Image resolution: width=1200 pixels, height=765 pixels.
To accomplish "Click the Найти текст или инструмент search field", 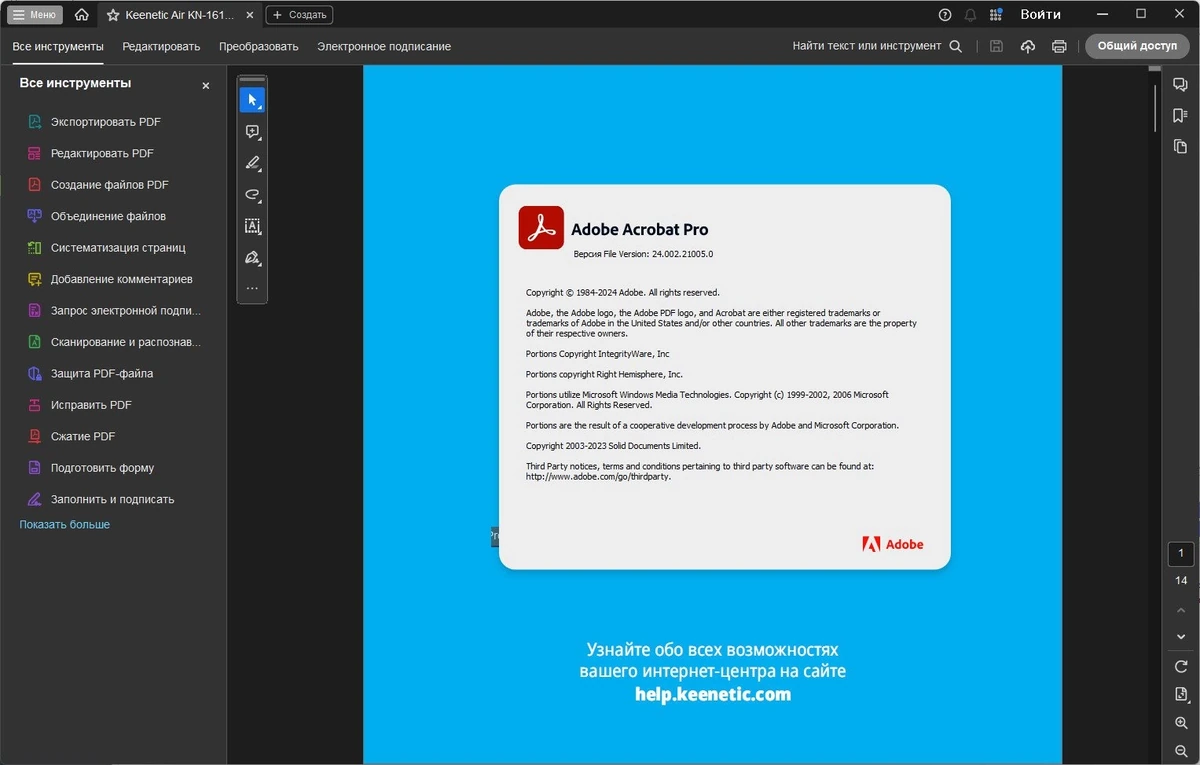I will [877, 46].
